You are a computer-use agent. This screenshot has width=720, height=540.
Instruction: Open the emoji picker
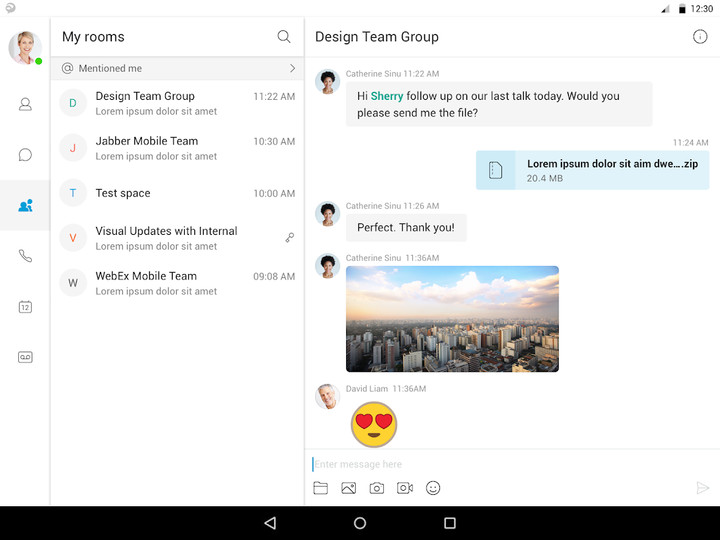pyautogui.click(x=433, y=488)
